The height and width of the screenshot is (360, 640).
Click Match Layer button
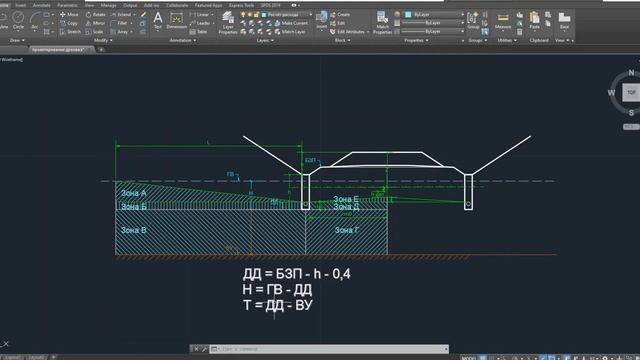[x=290, y=31]
